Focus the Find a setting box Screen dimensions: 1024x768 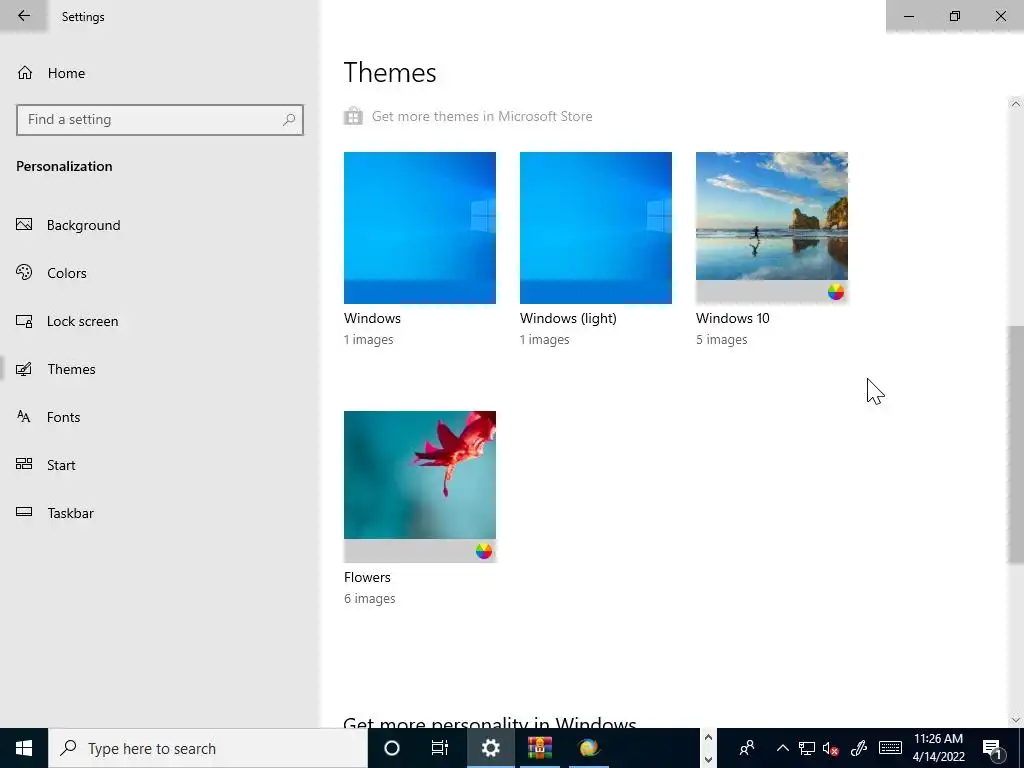[x=160, y=120]
